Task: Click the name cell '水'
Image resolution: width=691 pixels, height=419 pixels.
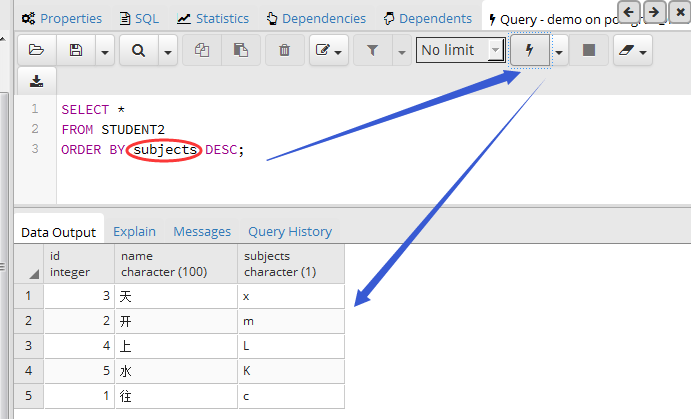Action: [x=176, y=371]
